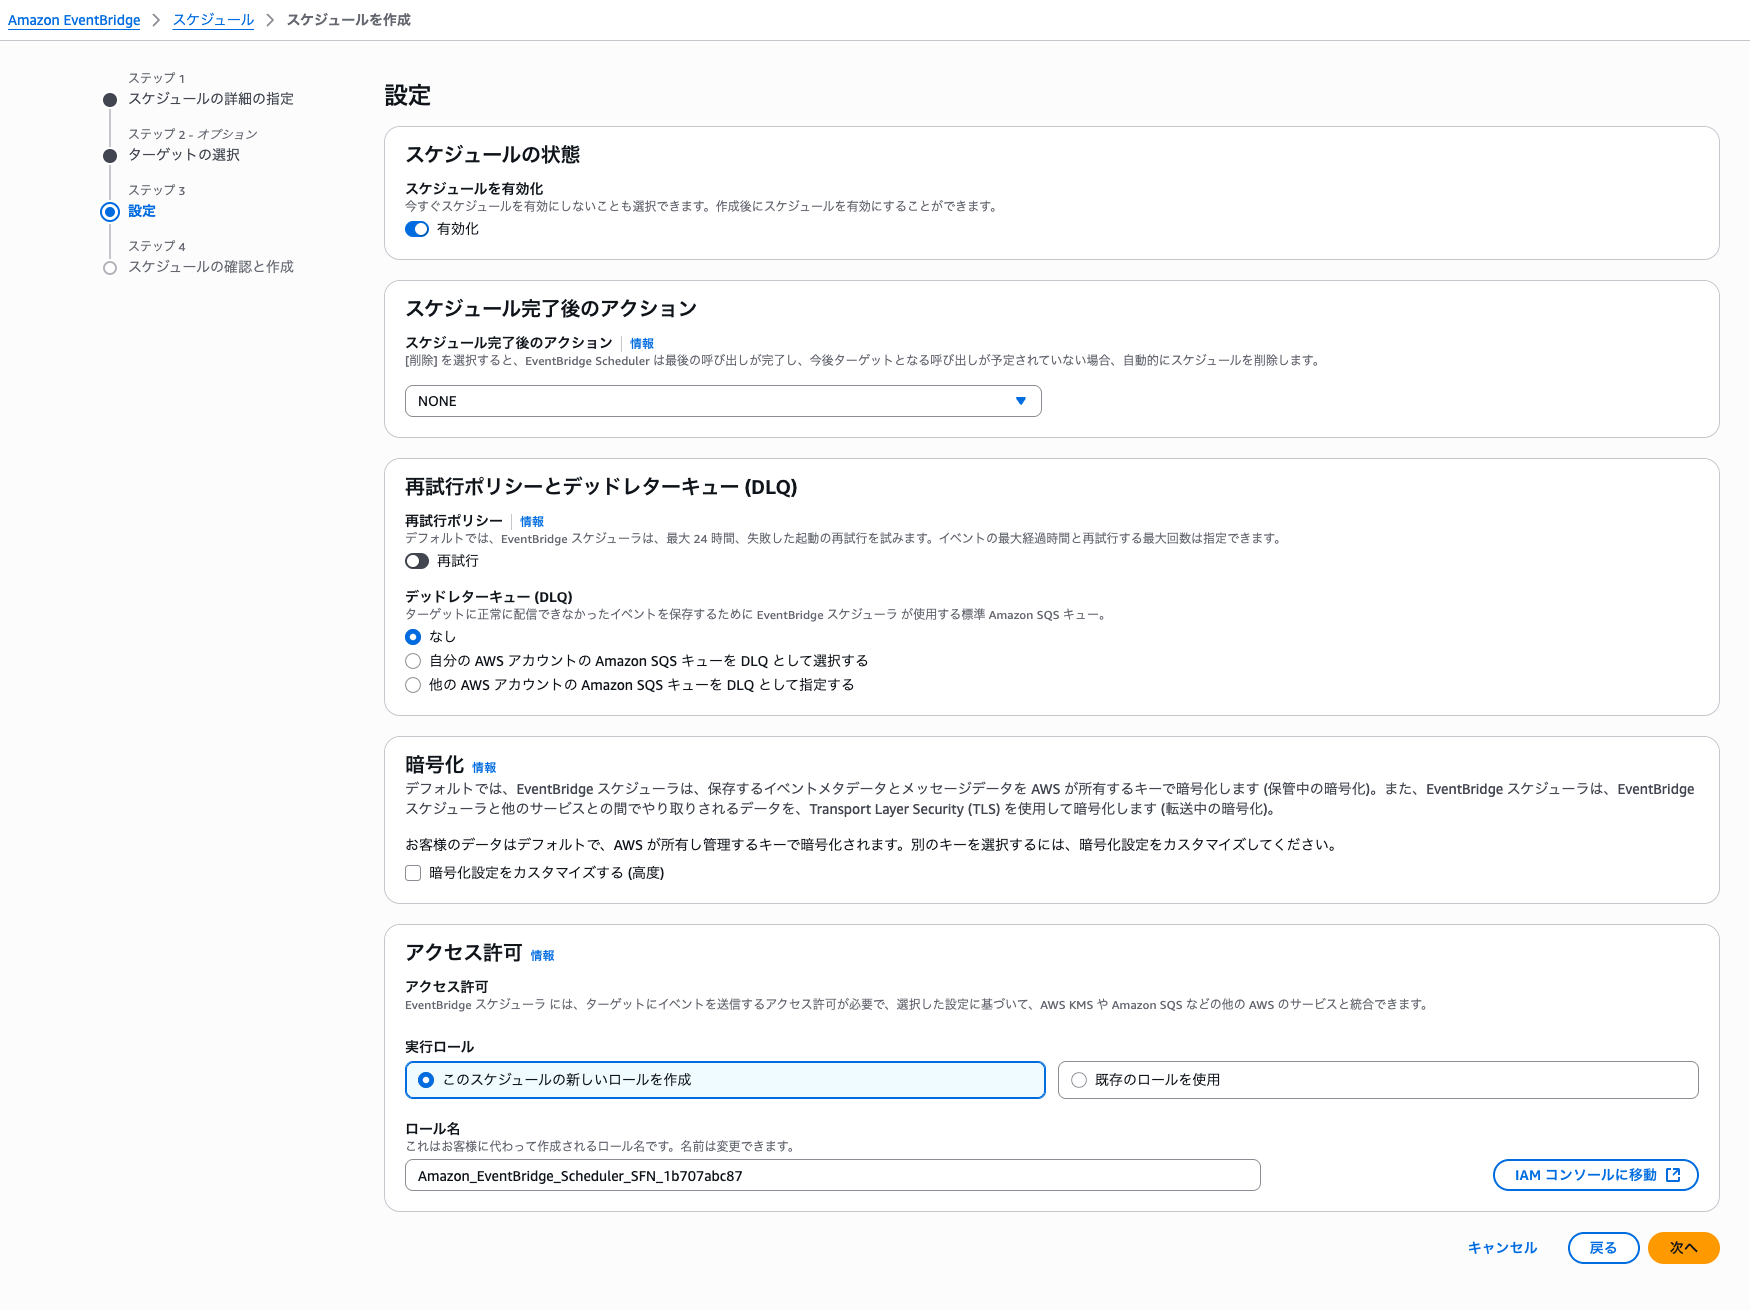The image size is (1750, 1310).
Task: Click the external link icon on IAM console button
Action: [x=1673, y=1175]
